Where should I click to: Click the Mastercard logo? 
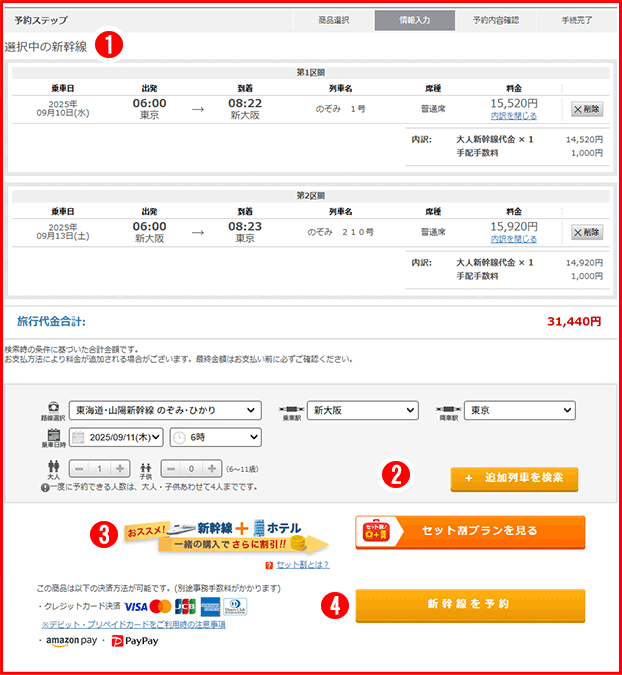[x=161, y=607]
